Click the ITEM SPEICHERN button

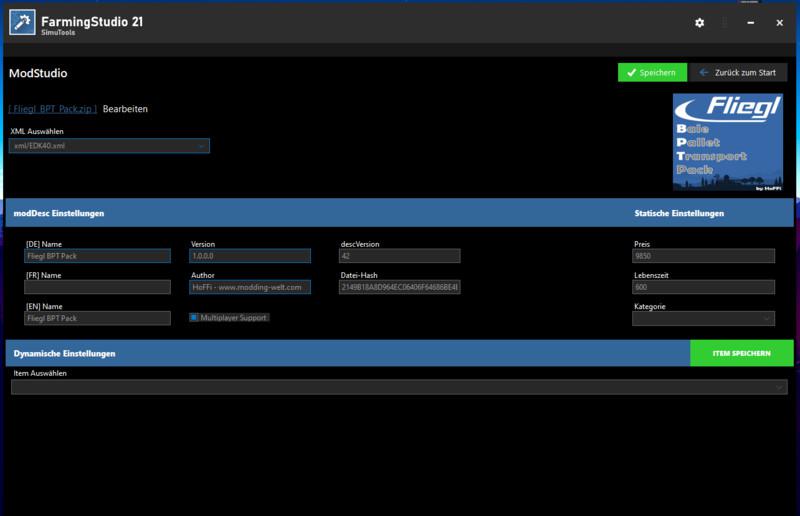coord(741,353)
